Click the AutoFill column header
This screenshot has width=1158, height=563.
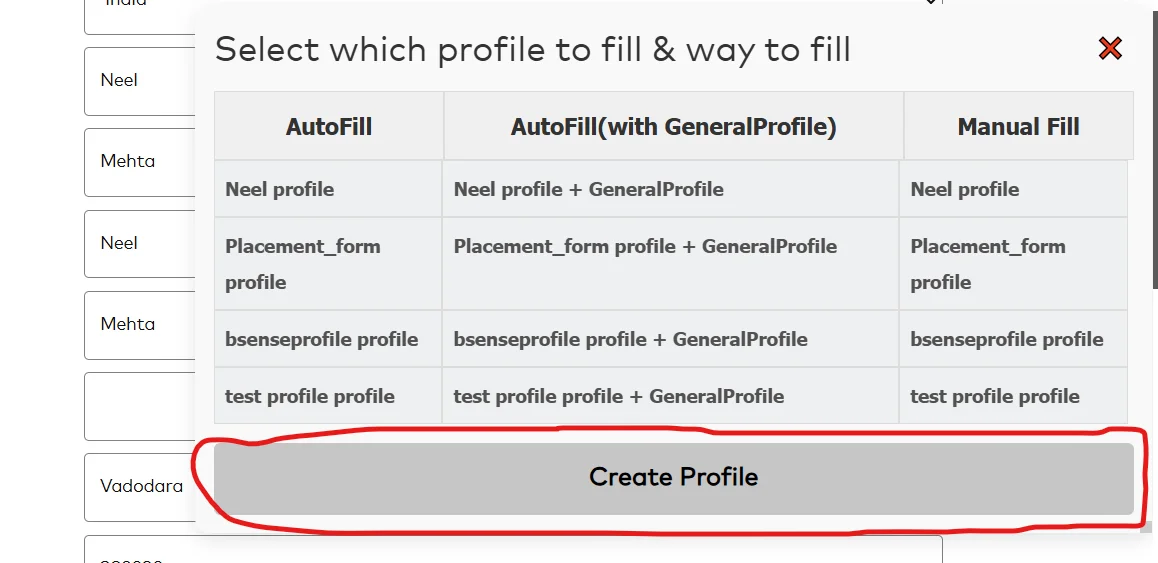[329, 127]
